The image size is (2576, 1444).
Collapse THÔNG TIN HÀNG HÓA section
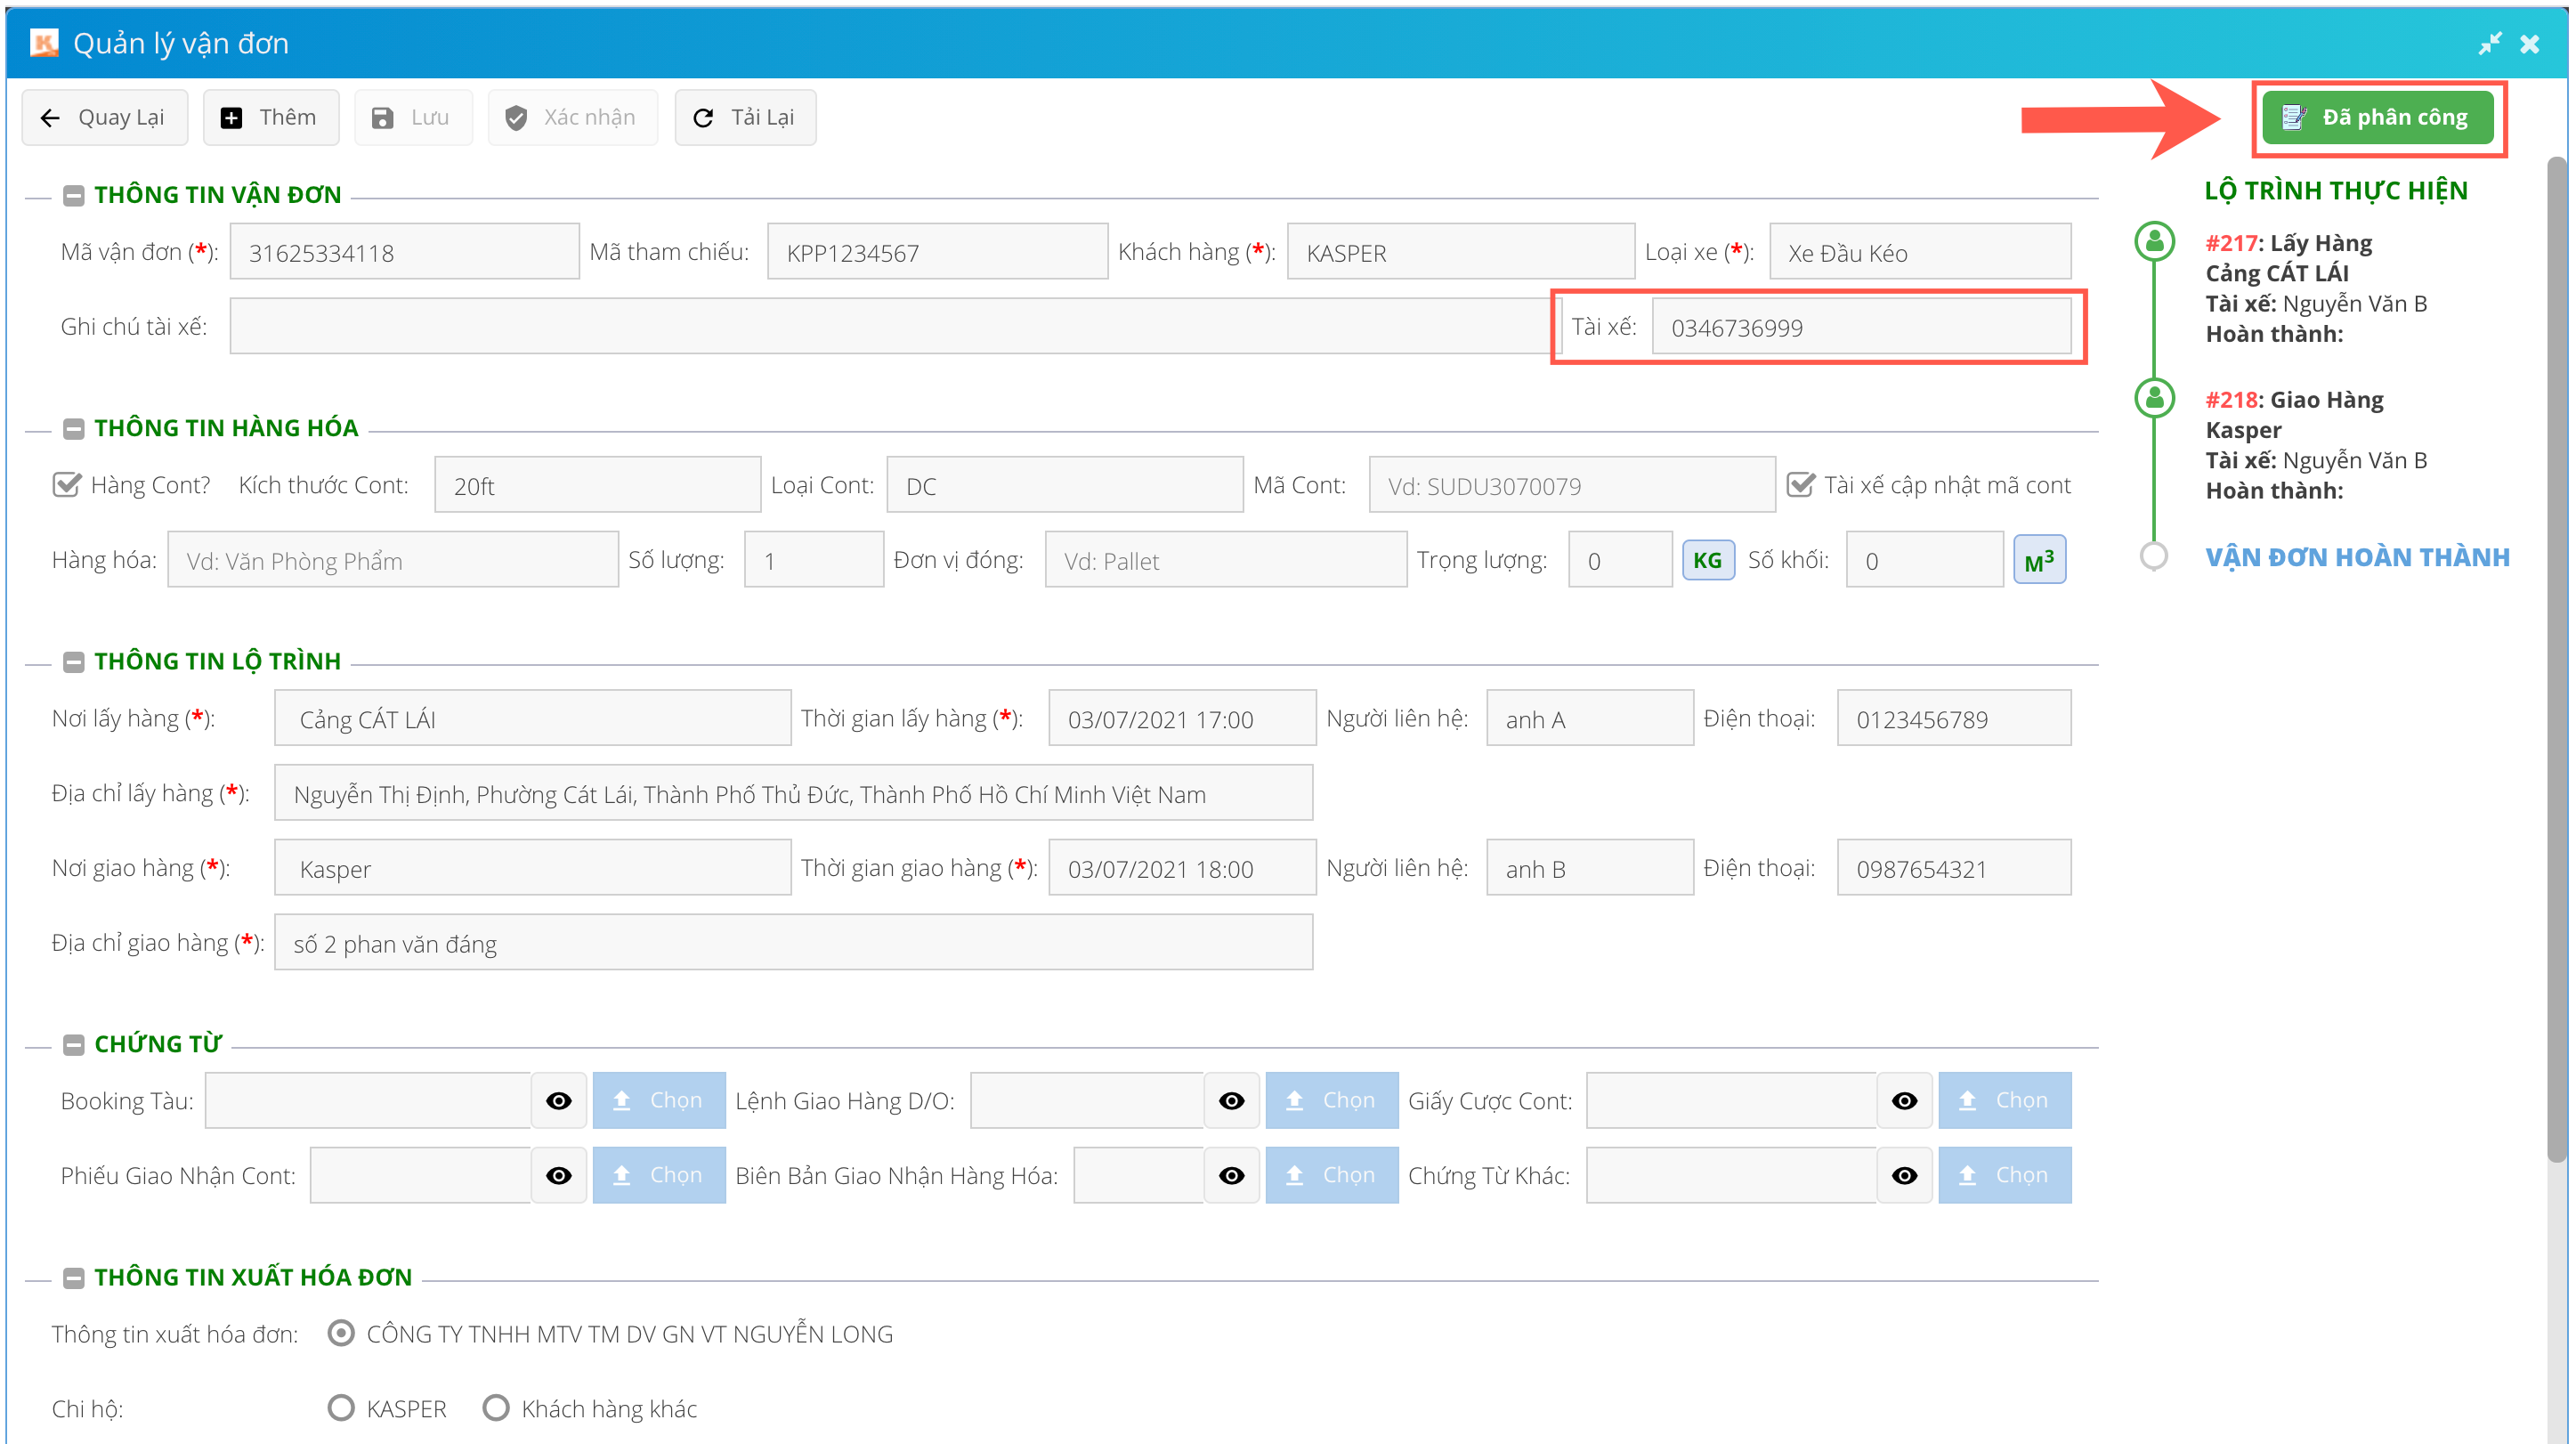point(73,428)
